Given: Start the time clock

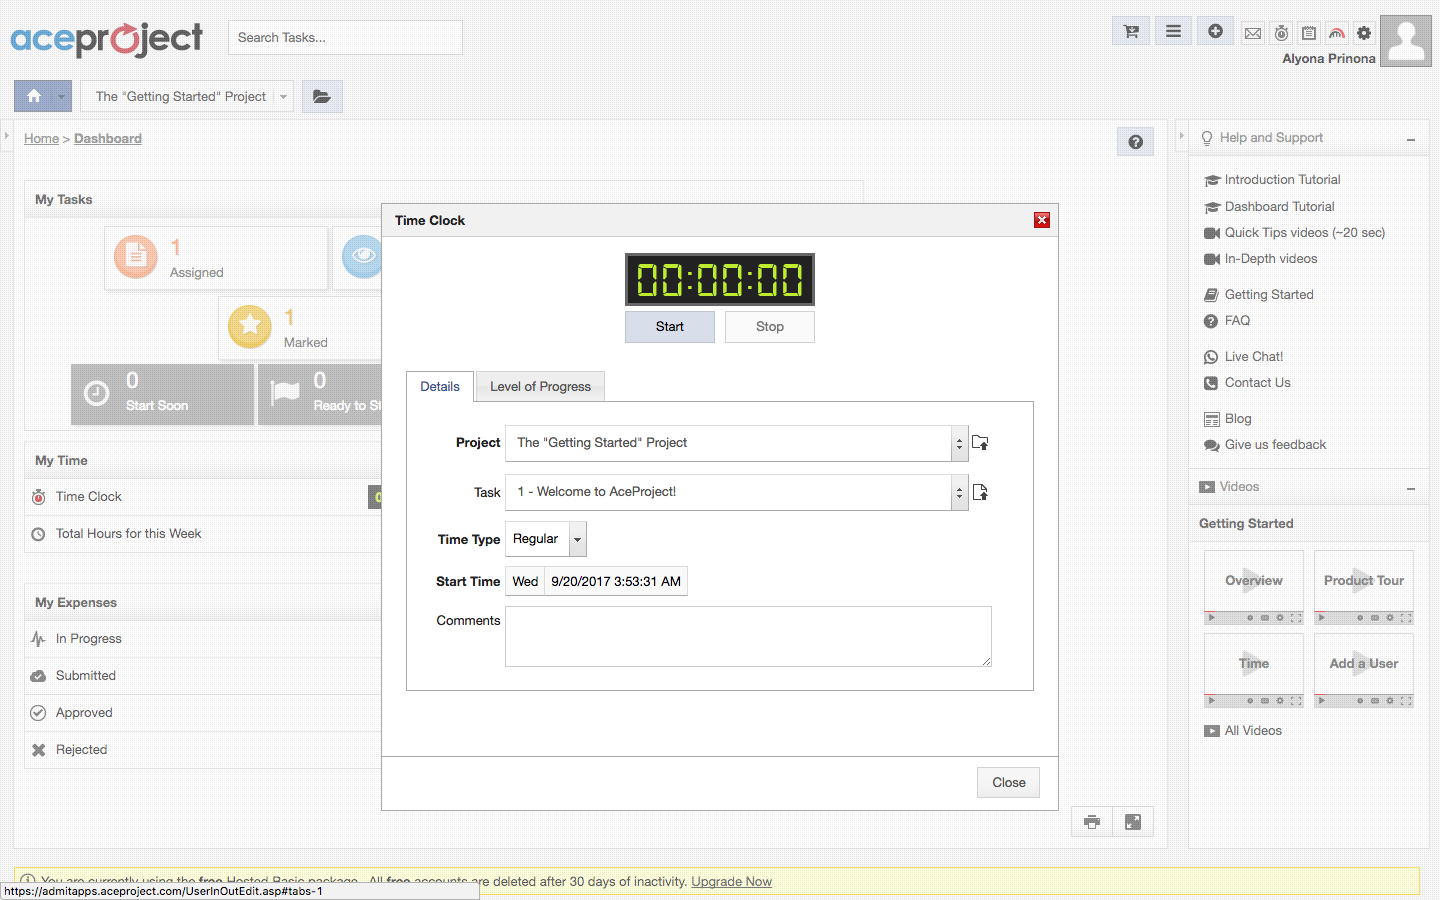Looking at the screenshot, I should (670, 327).
